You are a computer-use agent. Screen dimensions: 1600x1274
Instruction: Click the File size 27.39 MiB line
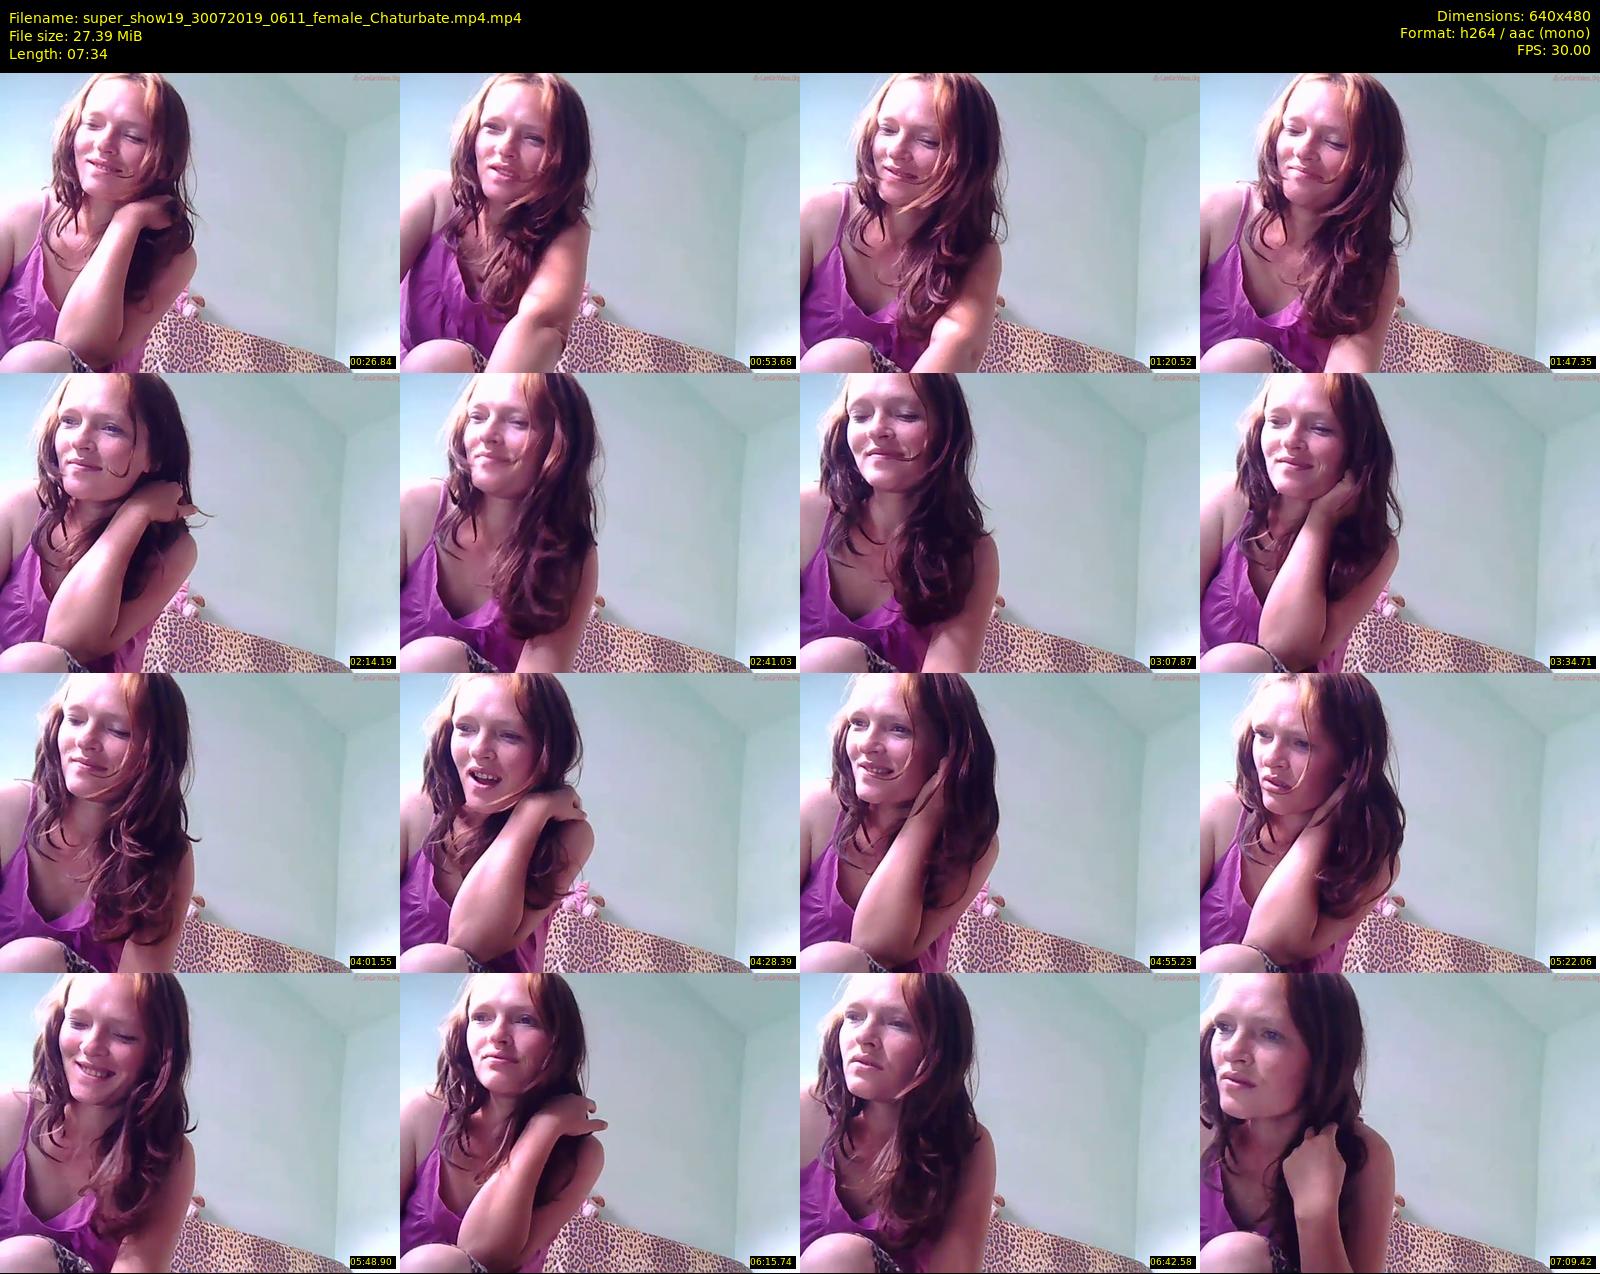(x=76, y=36)
